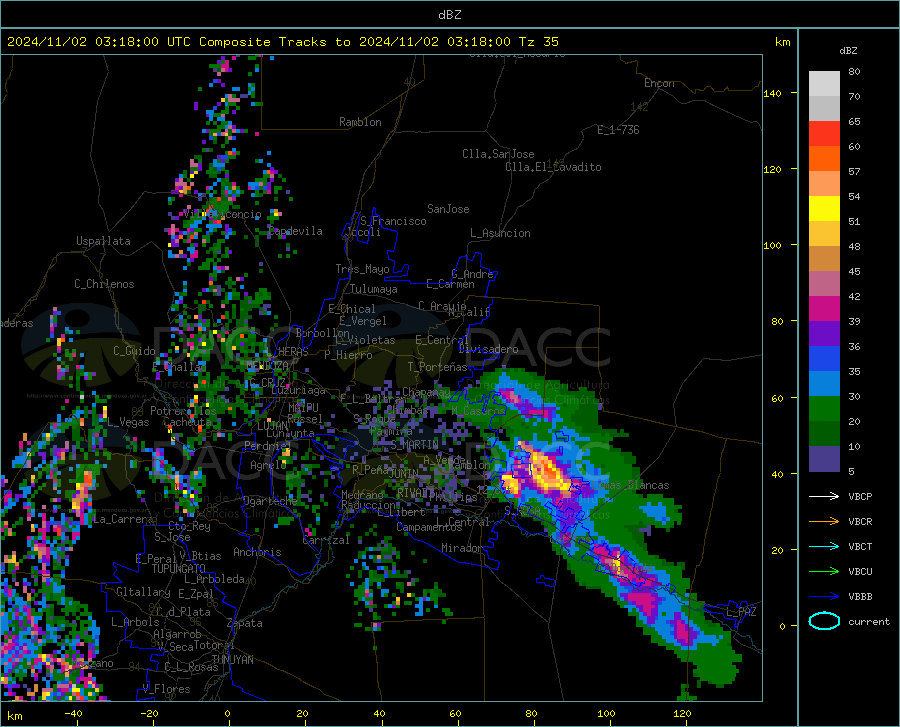
Task: Click the 'Encon' place label on map
Action: coord(659,83)
